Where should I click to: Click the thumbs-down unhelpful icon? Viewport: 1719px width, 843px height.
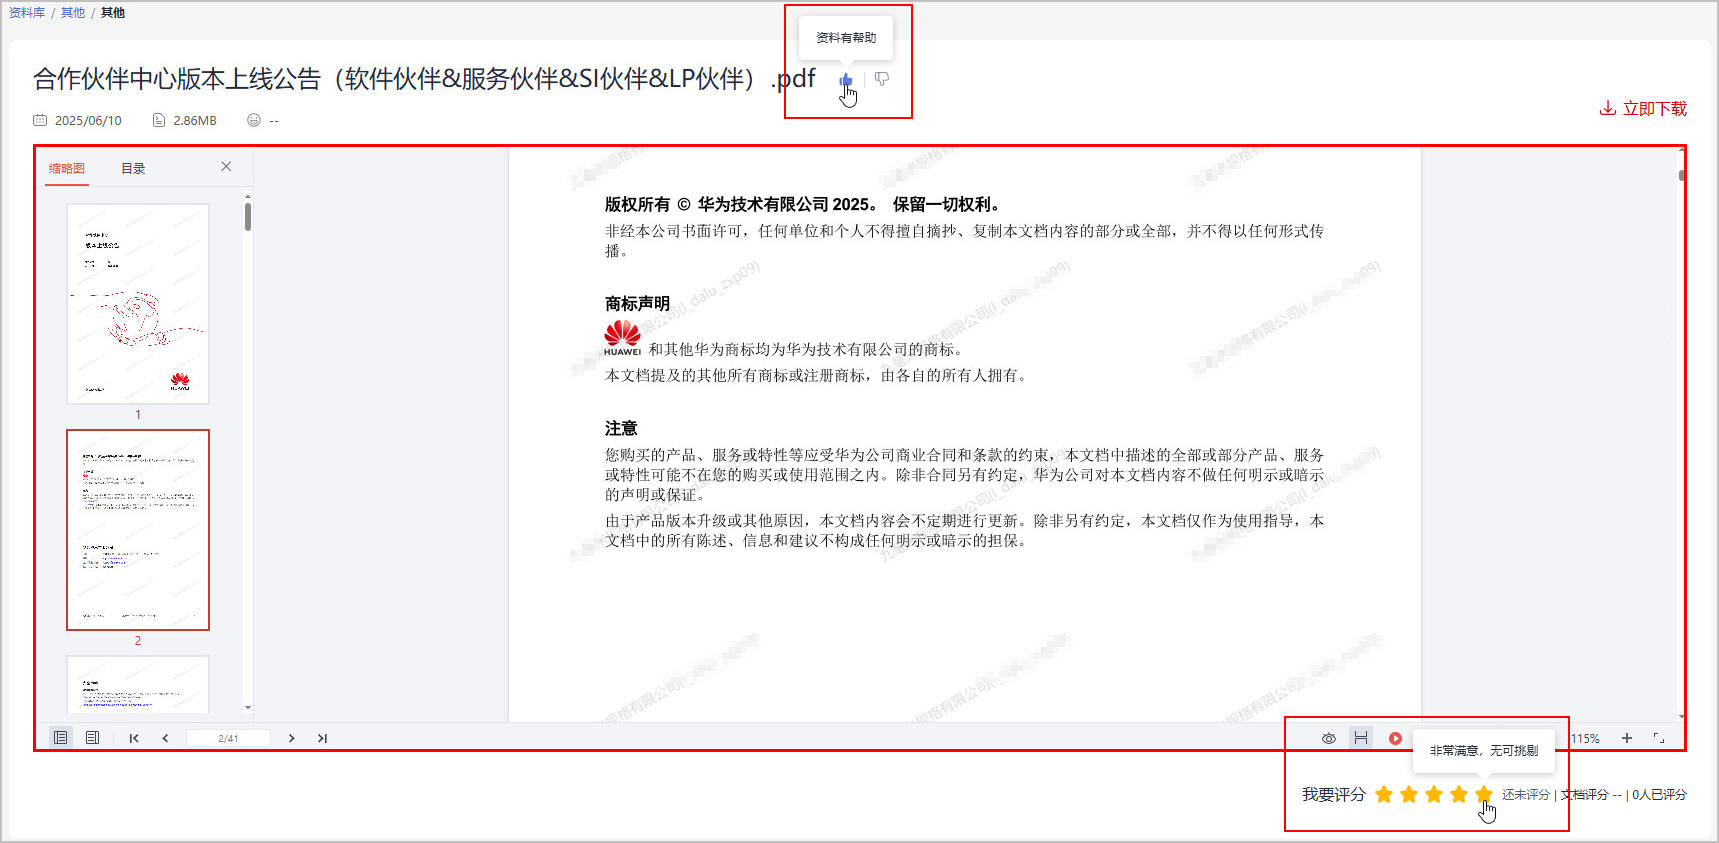(x=881, y=79)
